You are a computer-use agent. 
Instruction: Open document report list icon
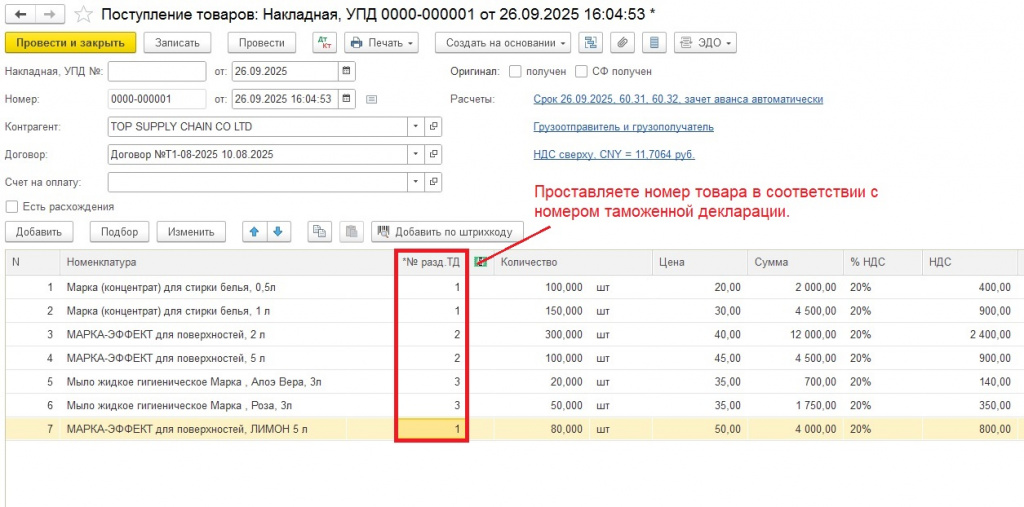[654, 43]
